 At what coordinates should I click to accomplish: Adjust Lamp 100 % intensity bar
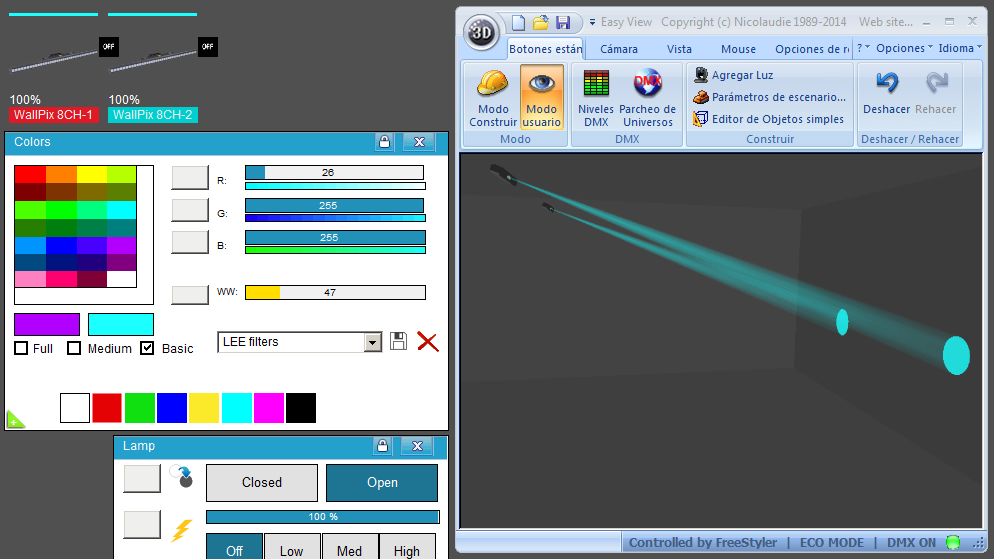coord(323,517)
